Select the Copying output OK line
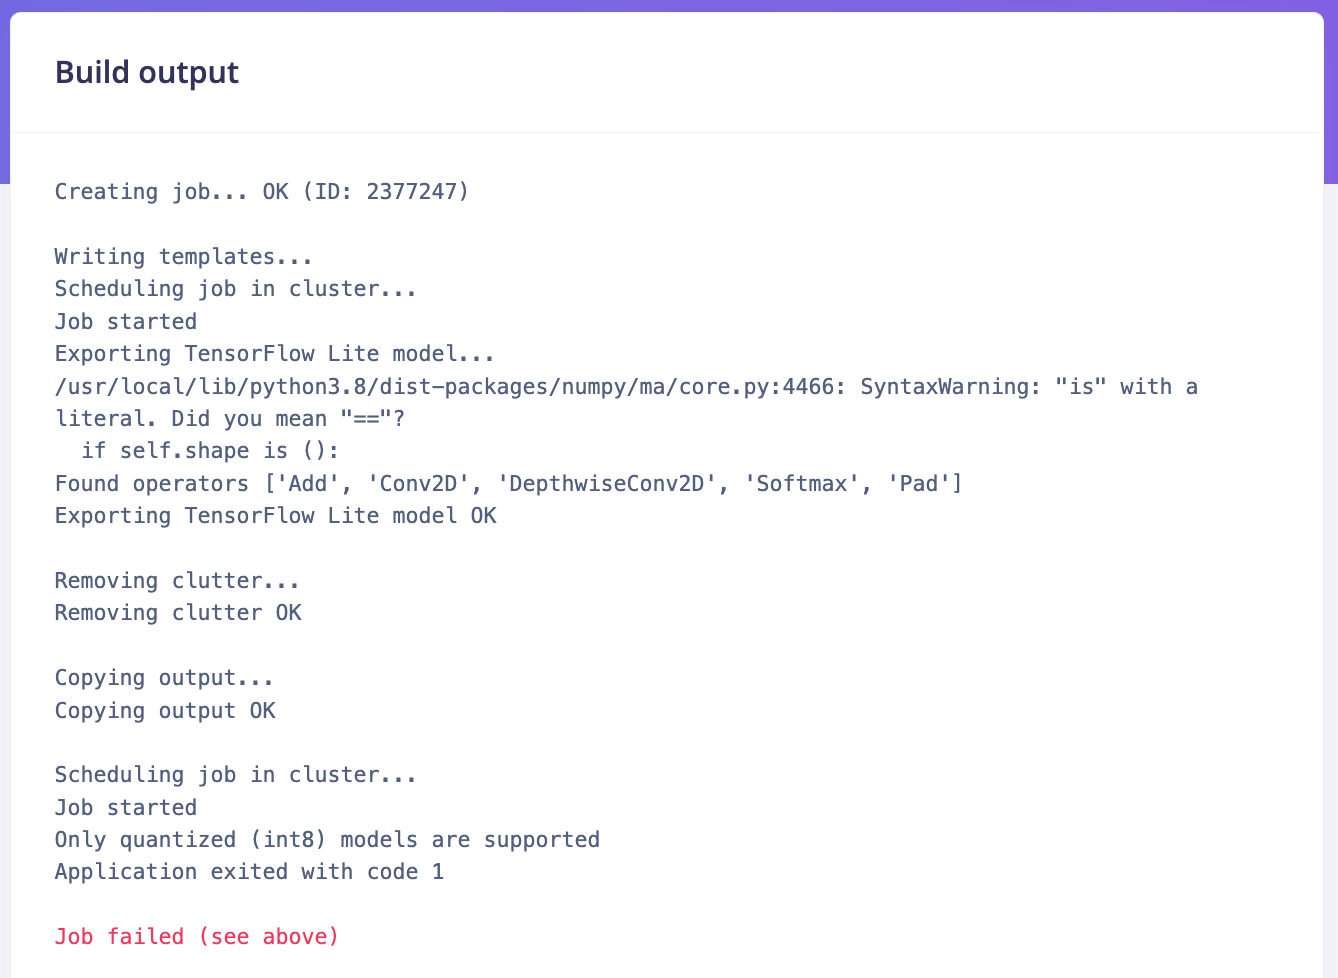 (165, 711)
